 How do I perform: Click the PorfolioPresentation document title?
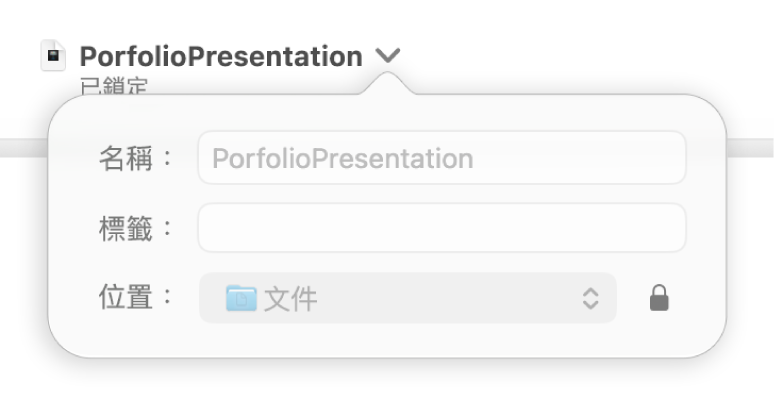[221, 57]
